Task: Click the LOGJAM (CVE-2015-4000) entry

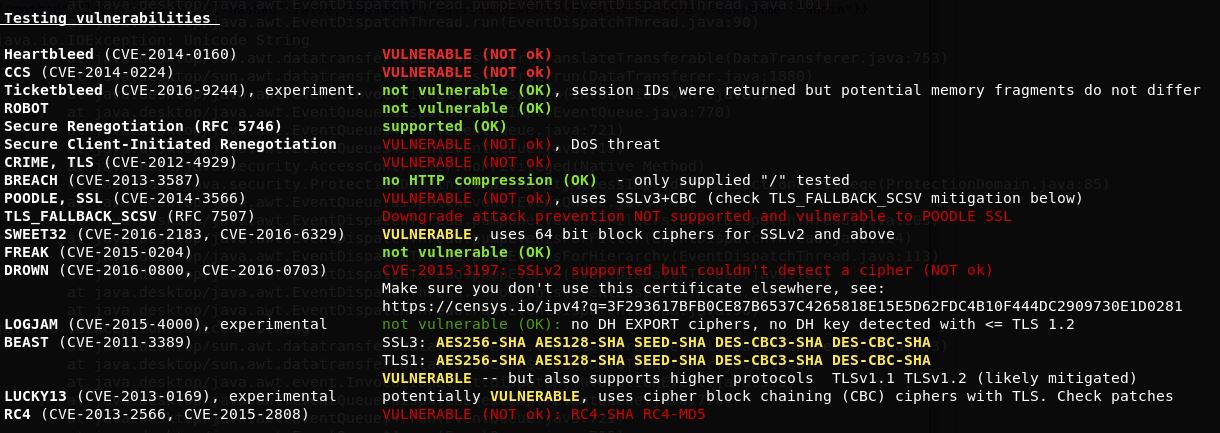Action: click(x=165, y=324)
